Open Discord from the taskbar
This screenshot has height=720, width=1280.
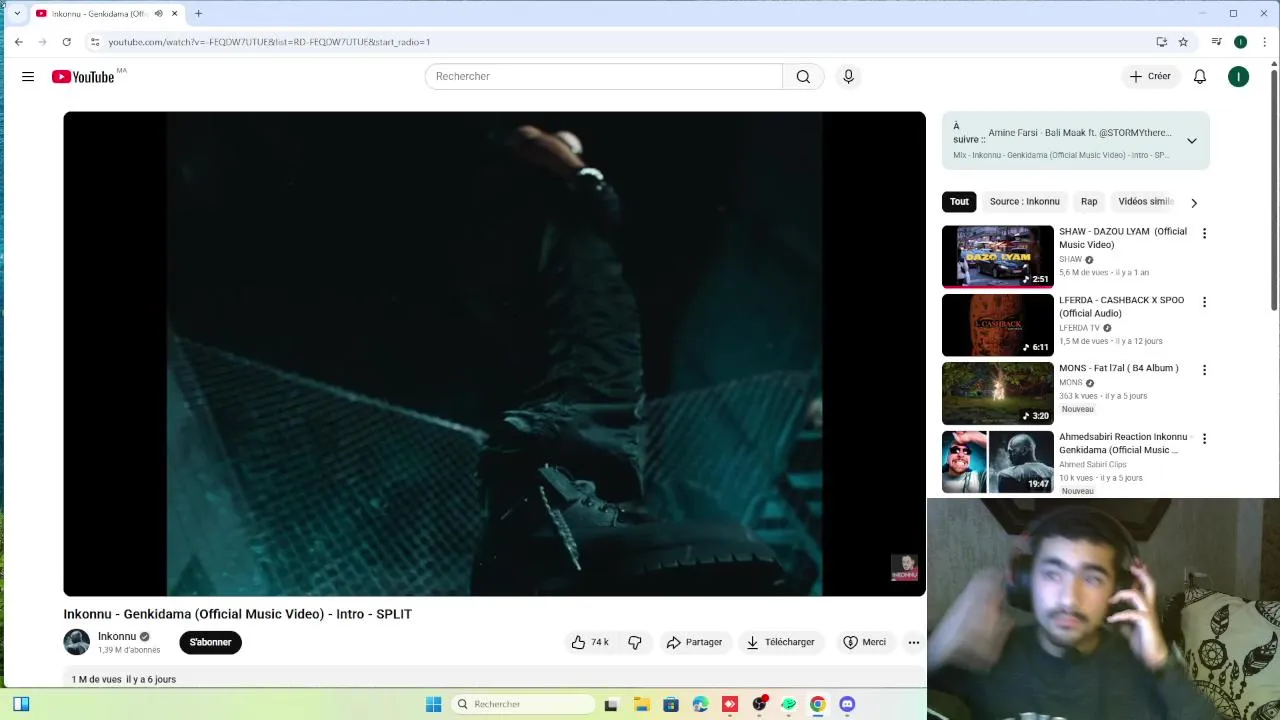(847, 704)
